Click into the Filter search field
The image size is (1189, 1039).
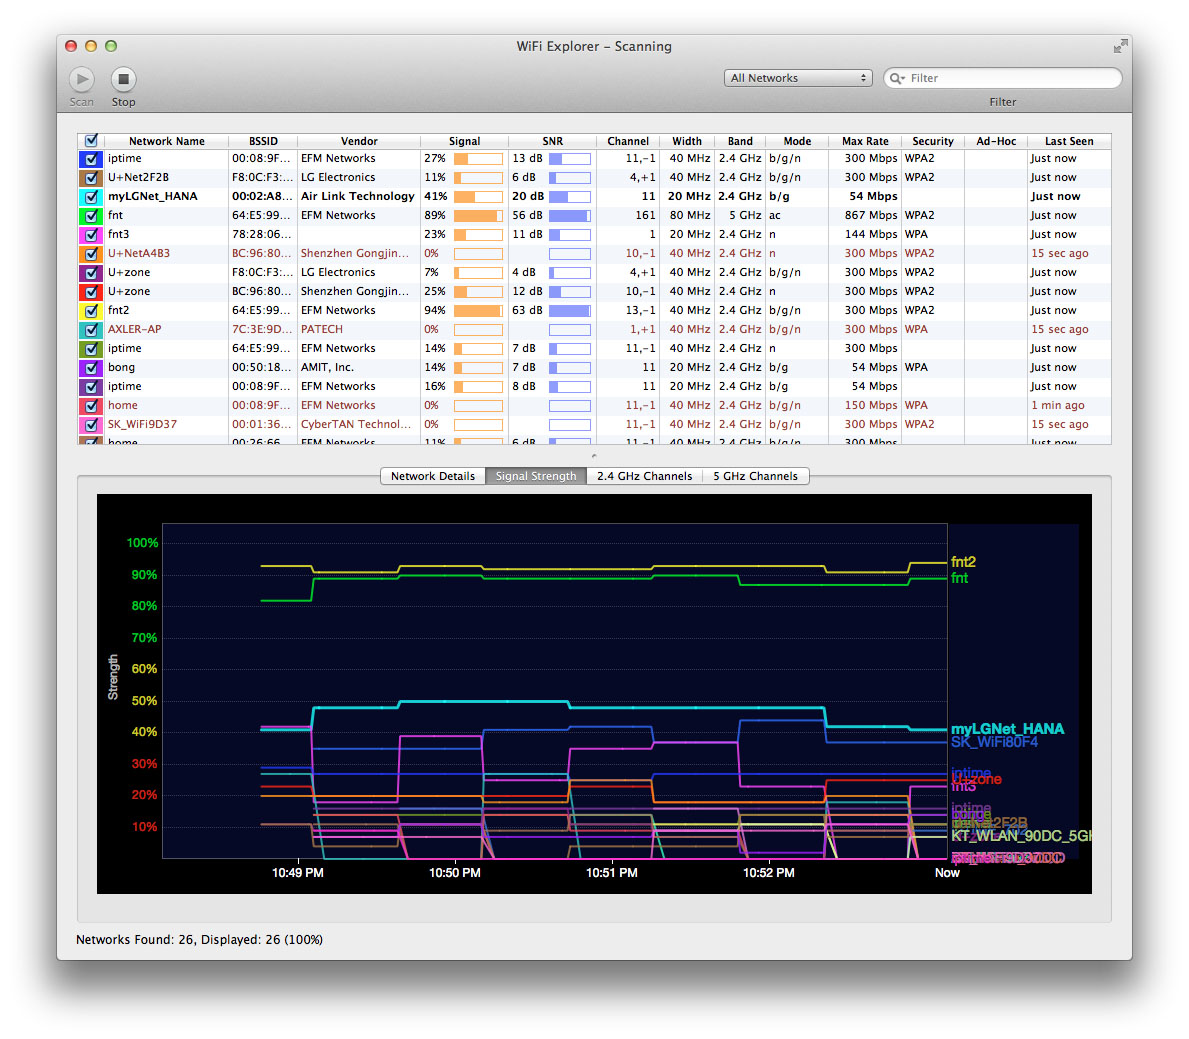1010,78
